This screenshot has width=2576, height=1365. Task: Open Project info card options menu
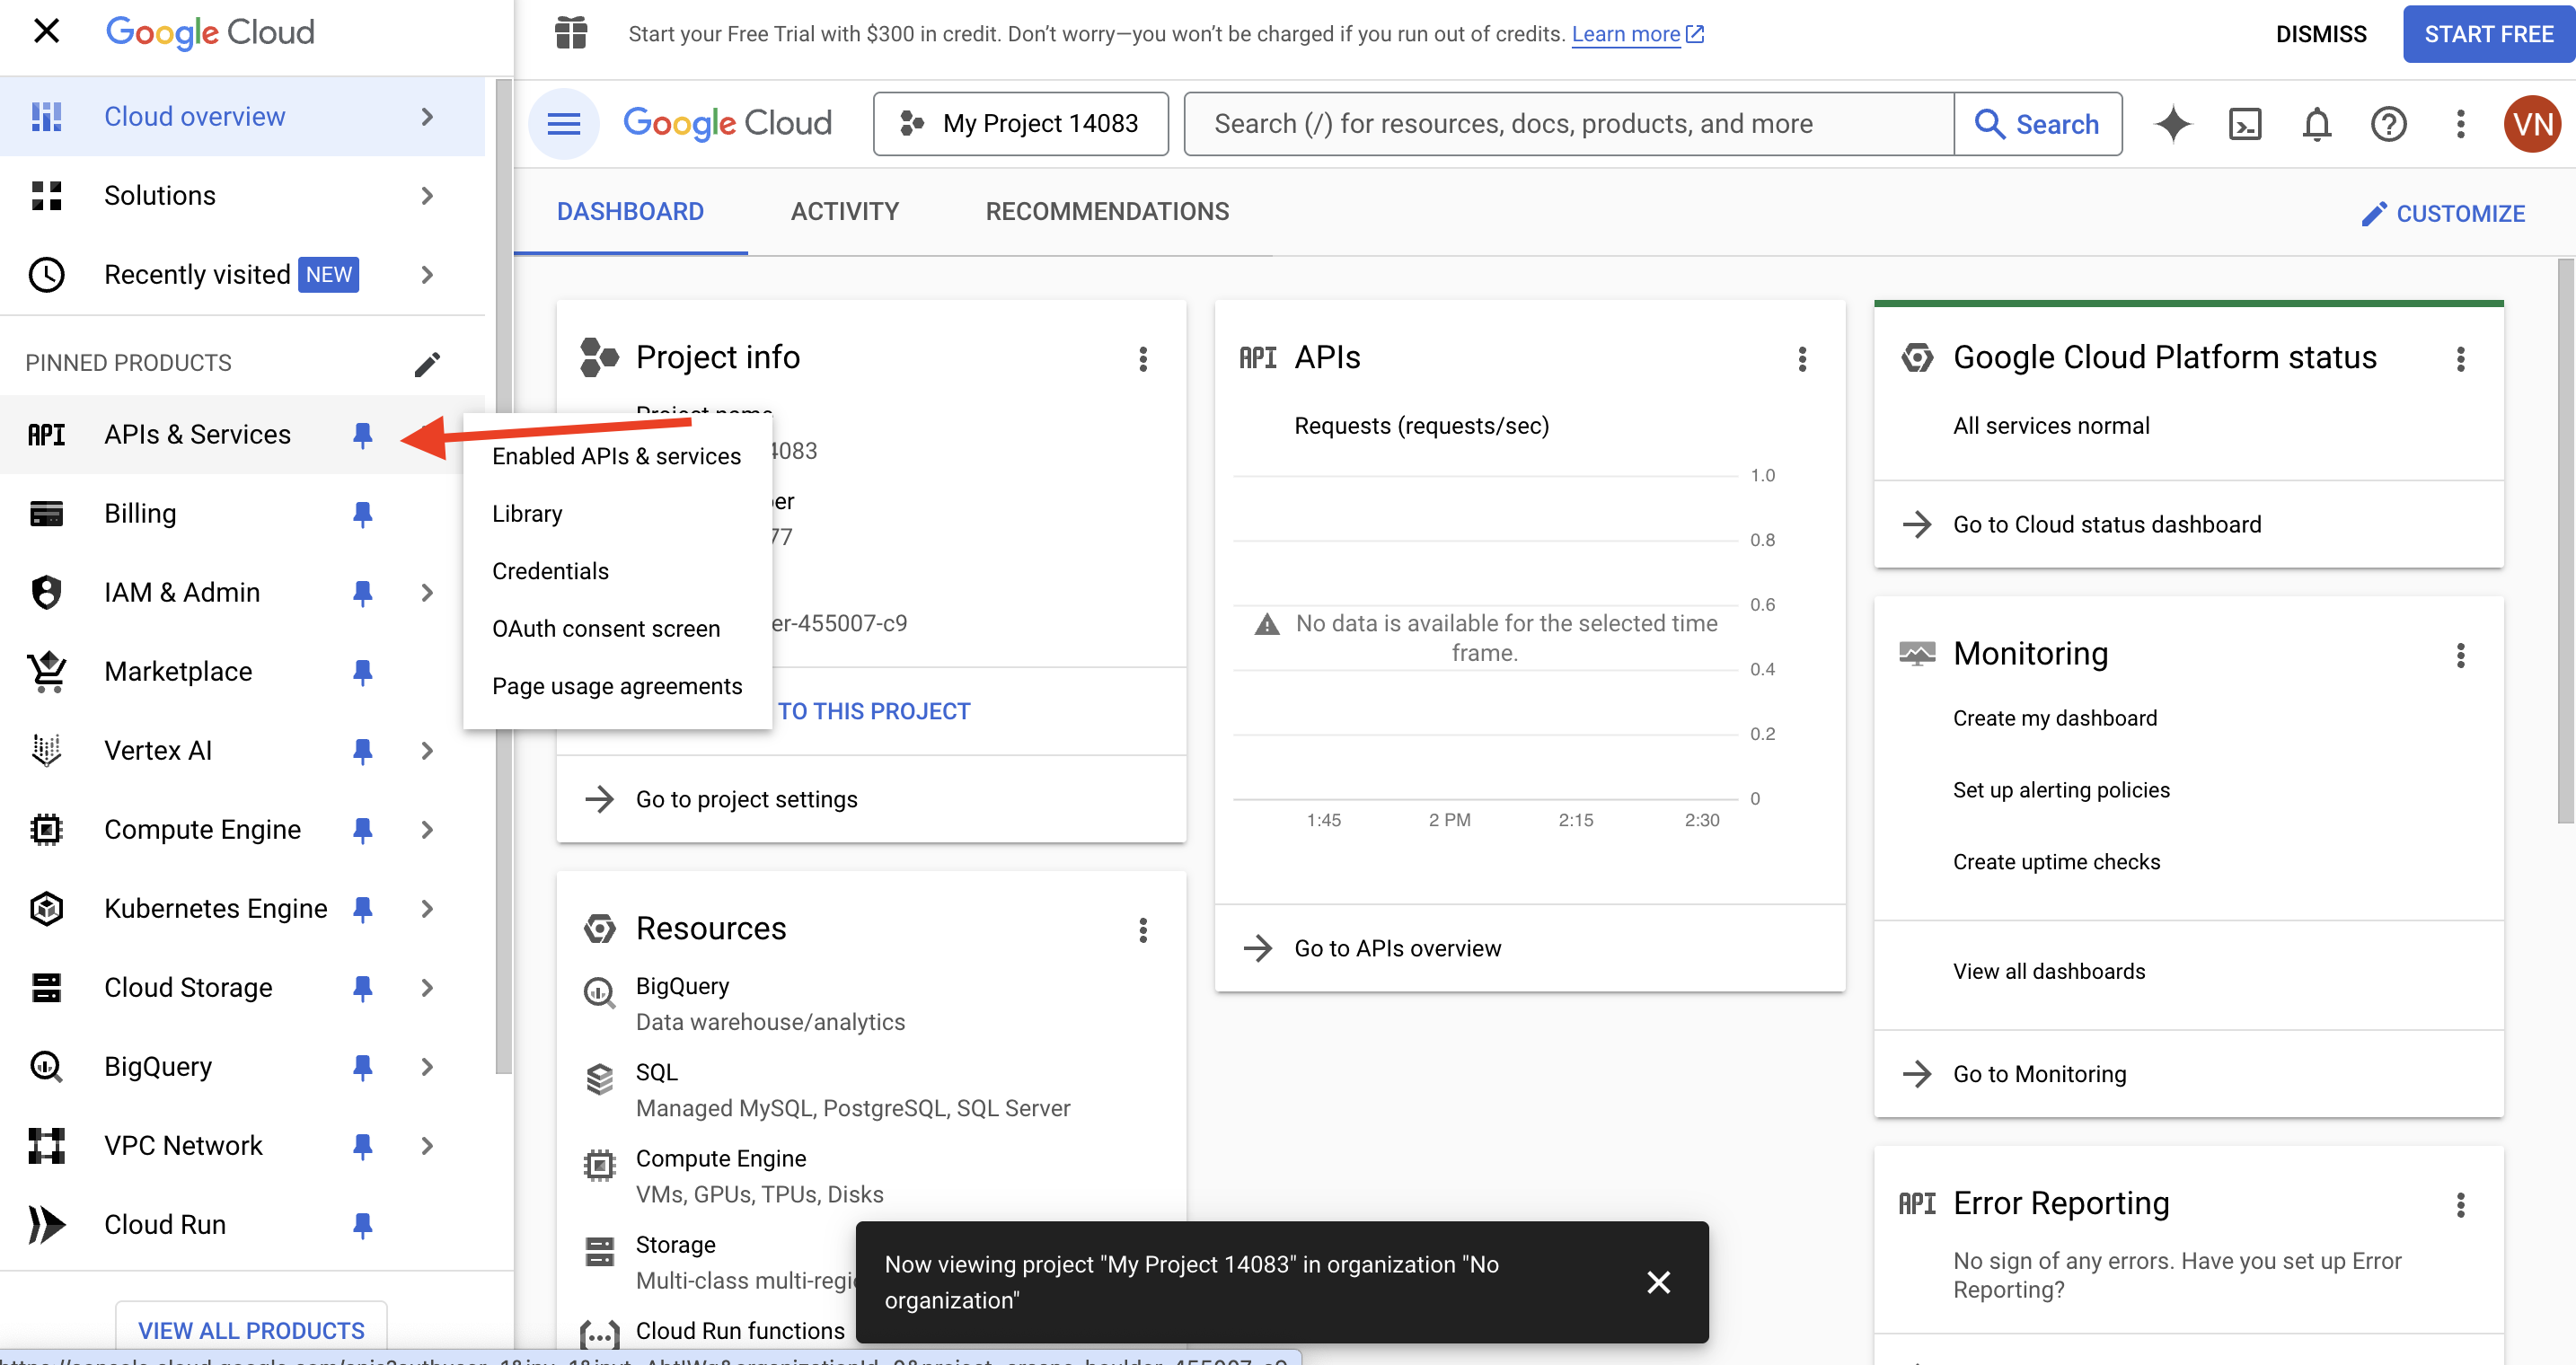coord(1143,359)
